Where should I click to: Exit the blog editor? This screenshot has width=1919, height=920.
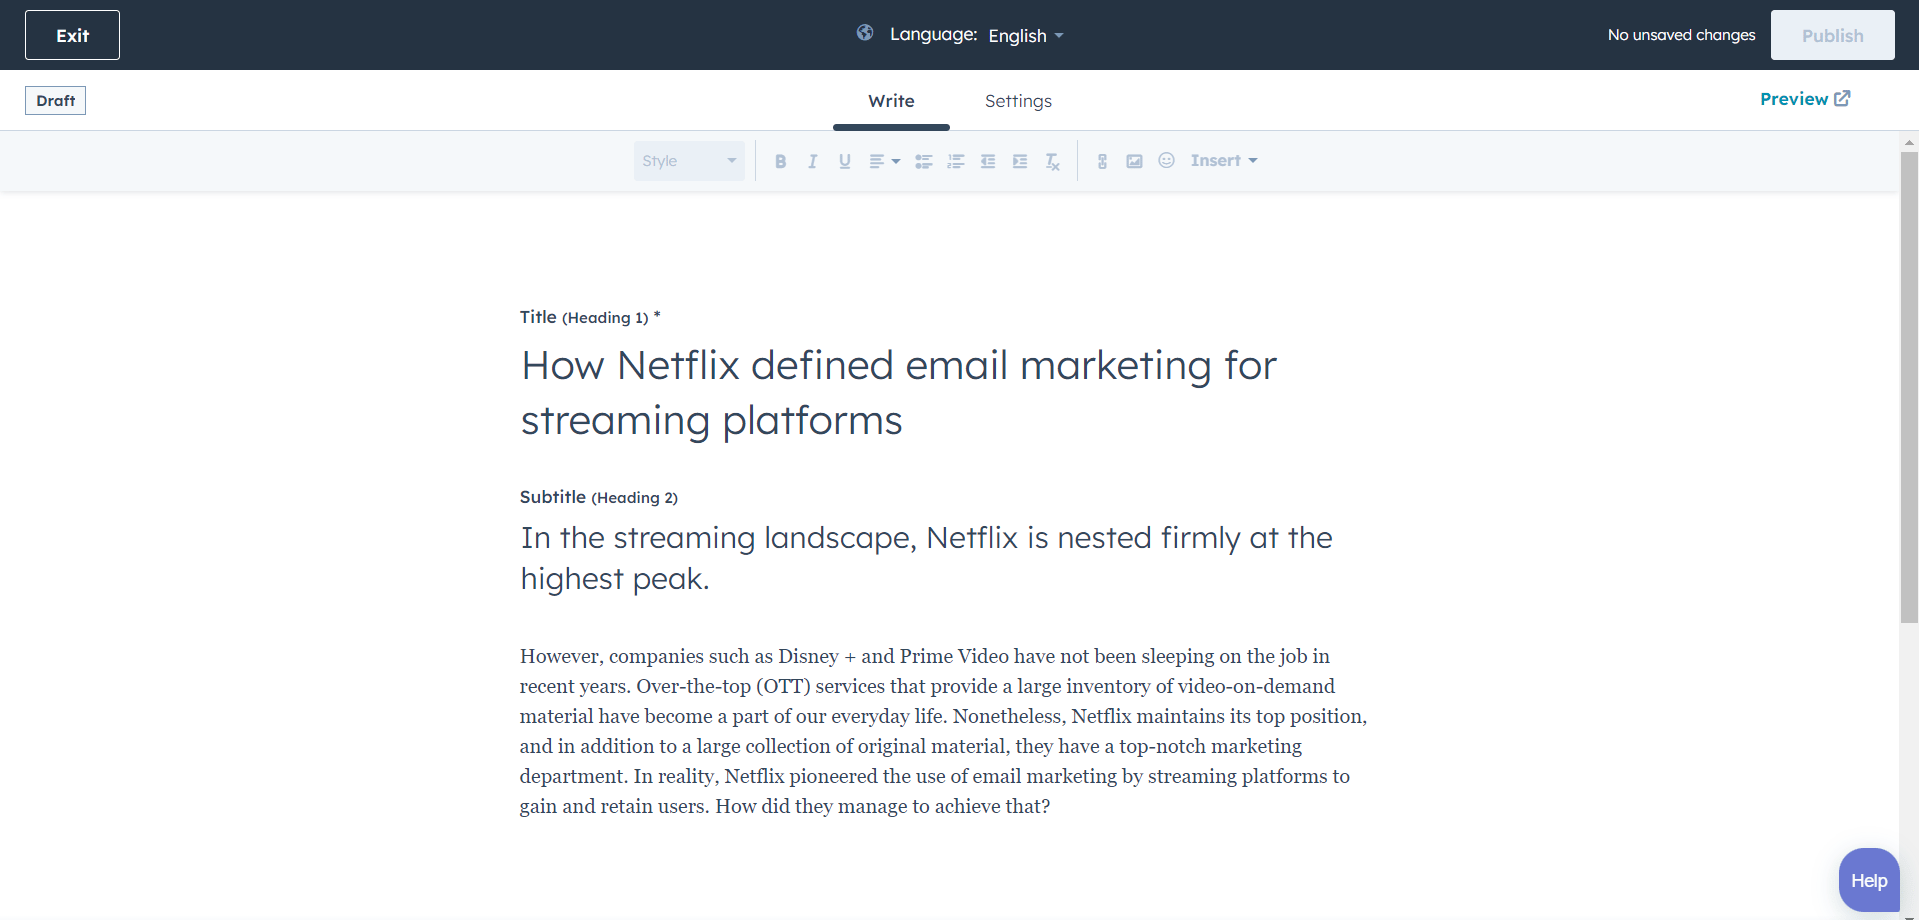(x=72, y=35)
